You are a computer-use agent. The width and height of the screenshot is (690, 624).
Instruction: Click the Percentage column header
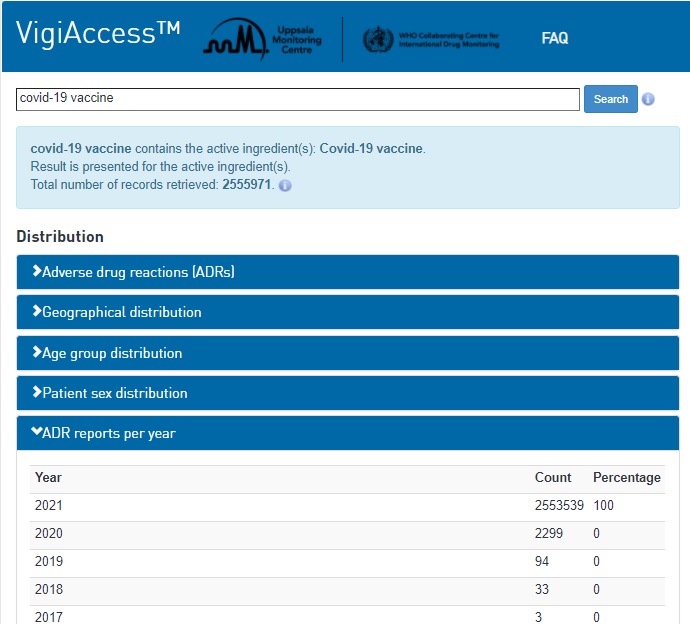click(x=627, y=477)
